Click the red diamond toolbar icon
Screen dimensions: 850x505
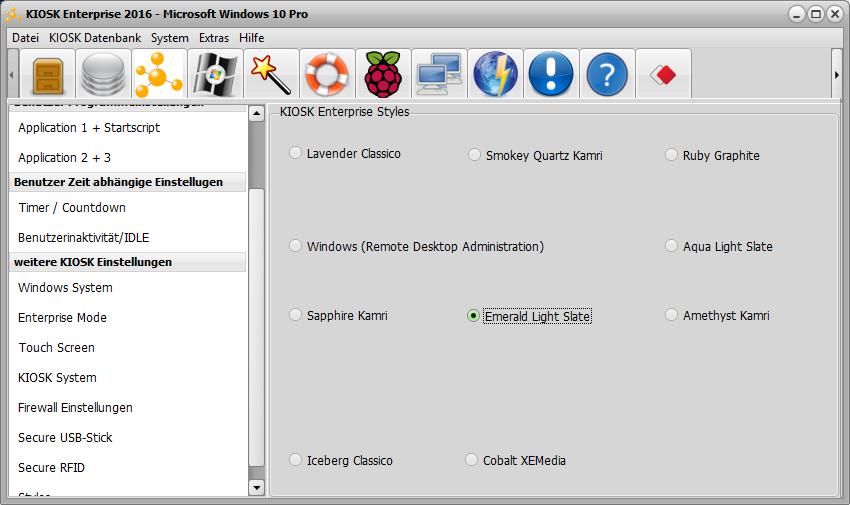(663, 74)
